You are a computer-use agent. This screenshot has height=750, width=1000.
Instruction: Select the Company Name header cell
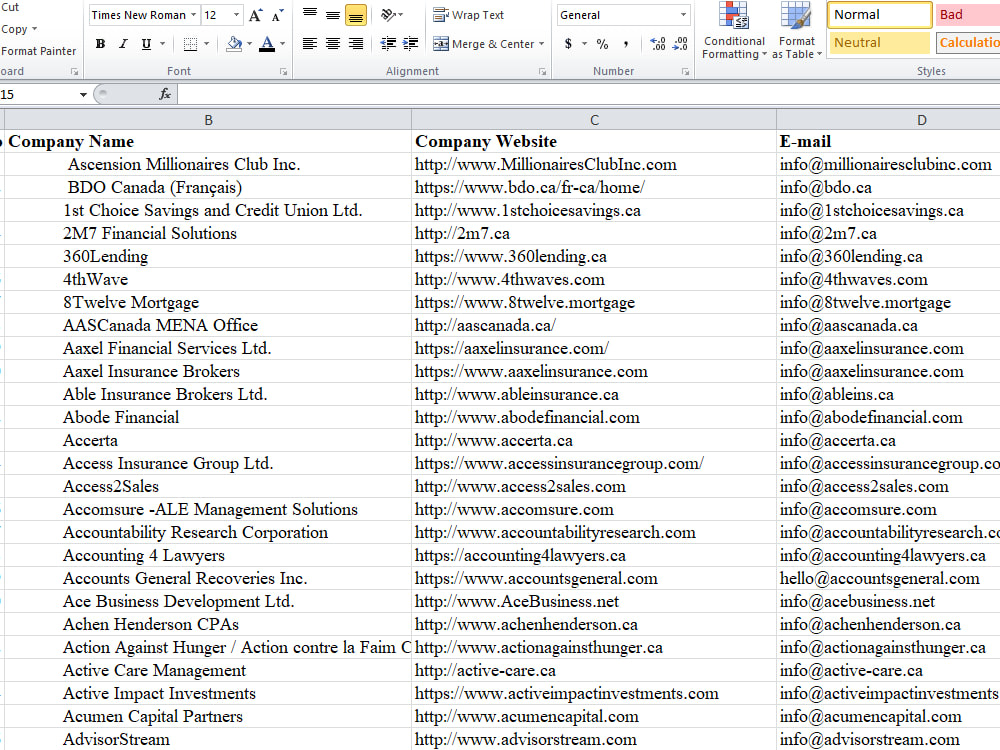coord(208,142)
